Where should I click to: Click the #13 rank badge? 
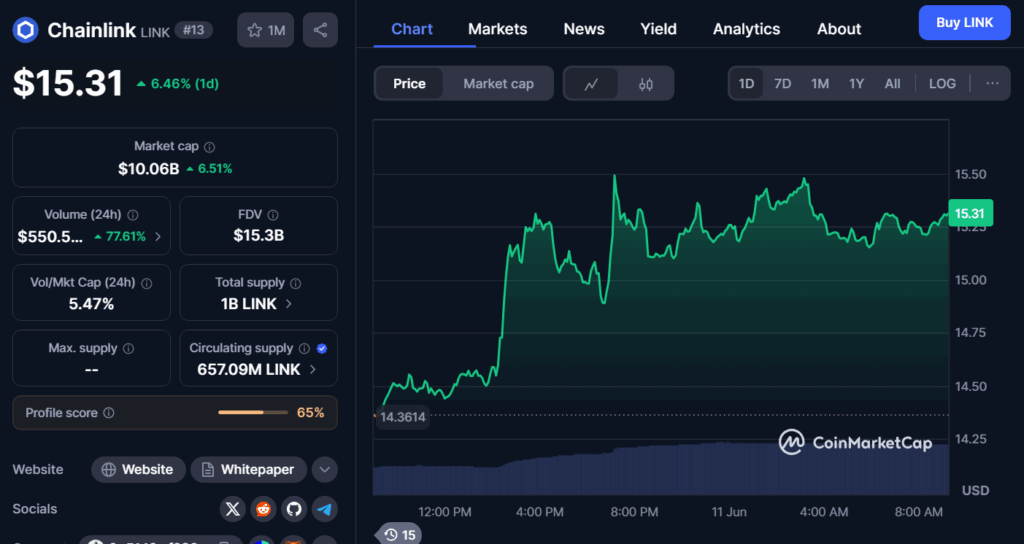193,30
